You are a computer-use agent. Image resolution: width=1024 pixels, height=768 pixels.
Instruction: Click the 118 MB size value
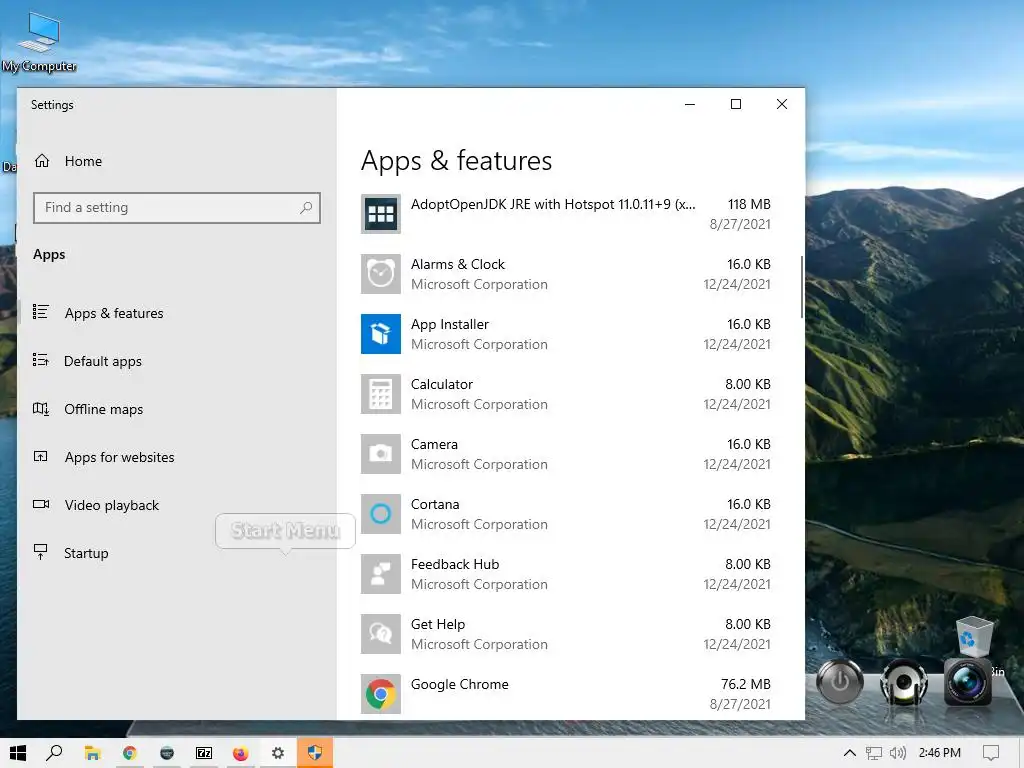click(x=749, y=204)
